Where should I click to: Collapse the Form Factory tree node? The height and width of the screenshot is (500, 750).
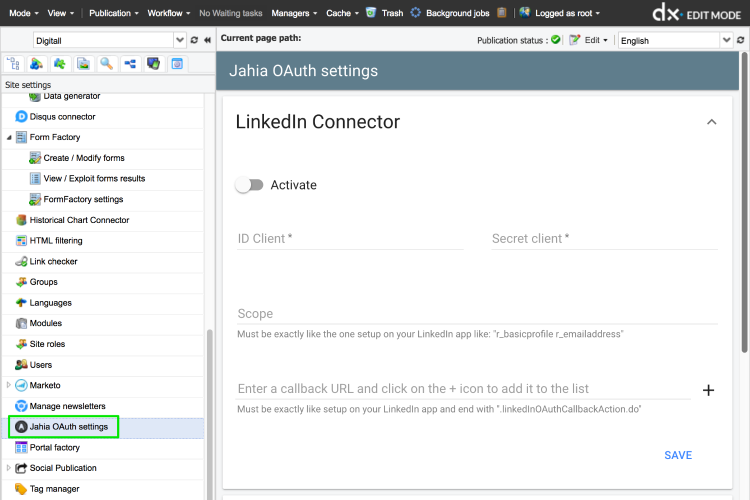pos(9,137)
